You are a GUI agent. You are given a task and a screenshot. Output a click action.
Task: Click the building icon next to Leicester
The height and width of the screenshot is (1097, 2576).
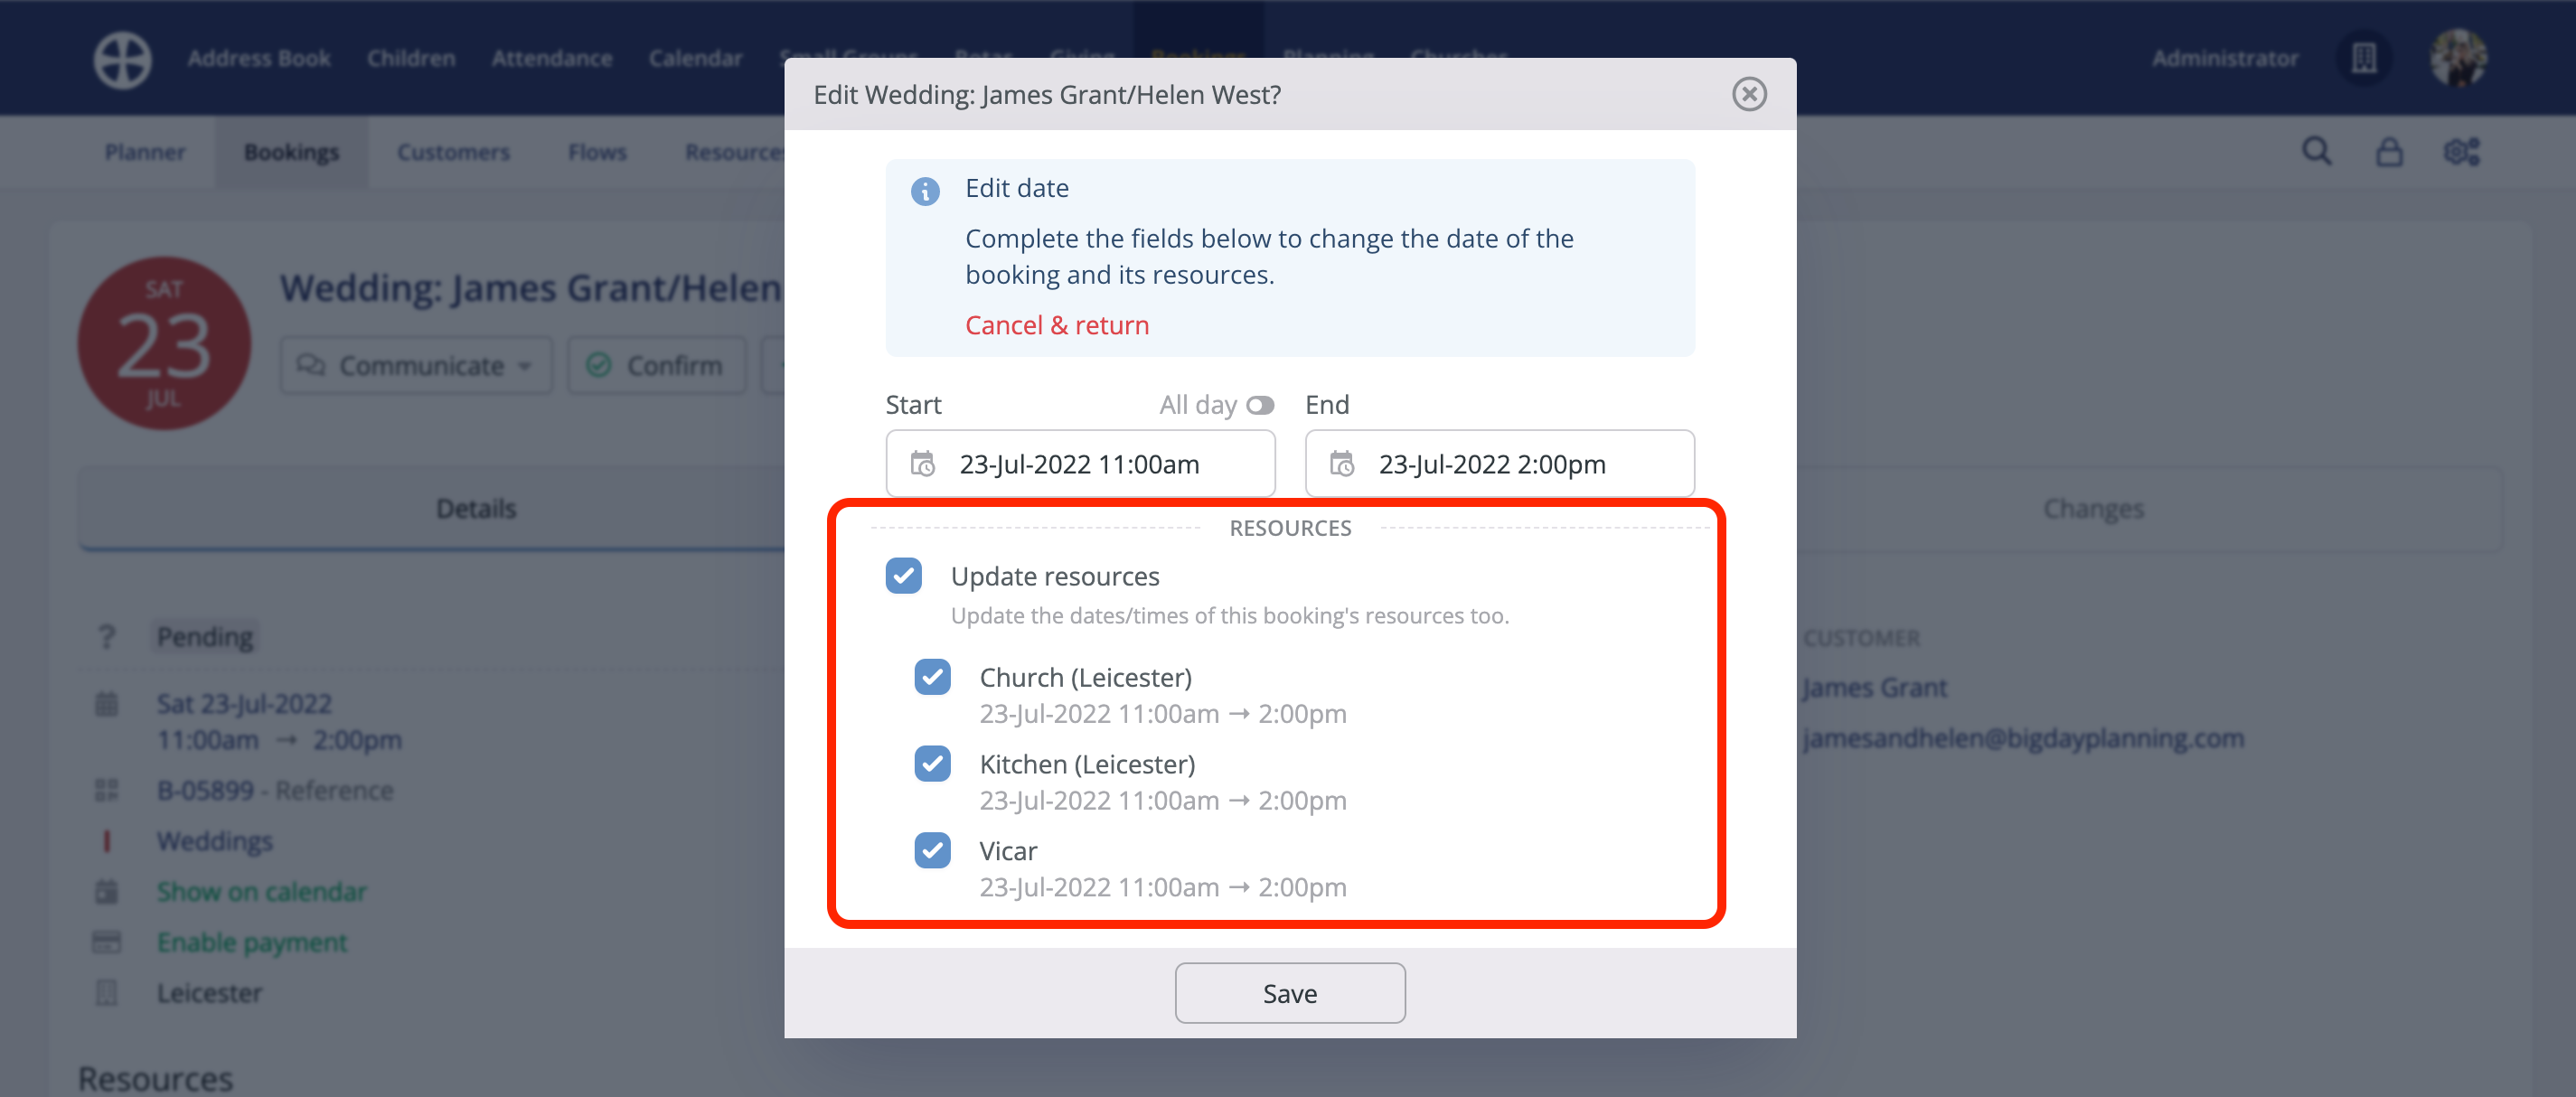point(108,992)
